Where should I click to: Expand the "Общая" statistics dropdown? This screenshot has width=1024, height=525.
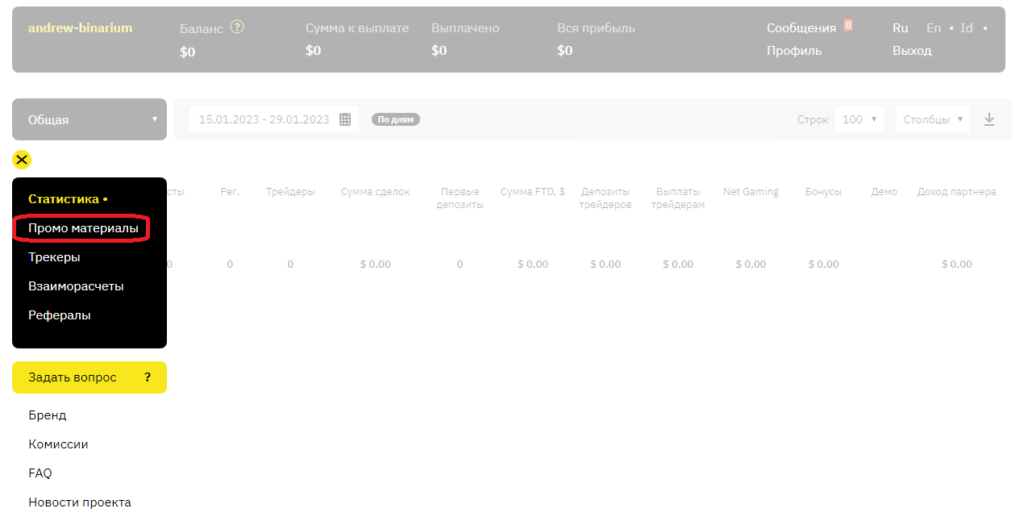tap(89, 119)
